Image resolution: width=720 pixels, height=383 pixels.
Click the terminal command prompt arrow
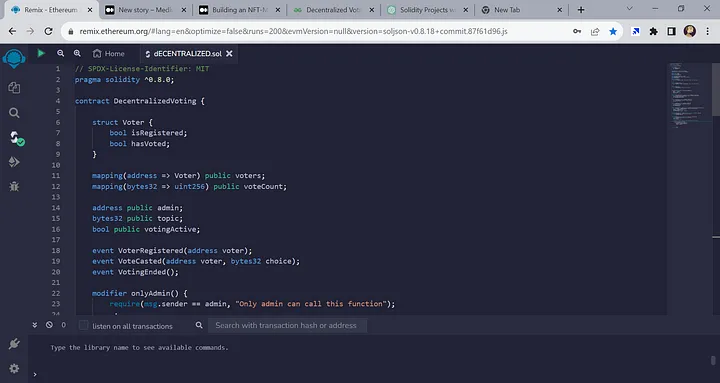click(x=35, y=375)
